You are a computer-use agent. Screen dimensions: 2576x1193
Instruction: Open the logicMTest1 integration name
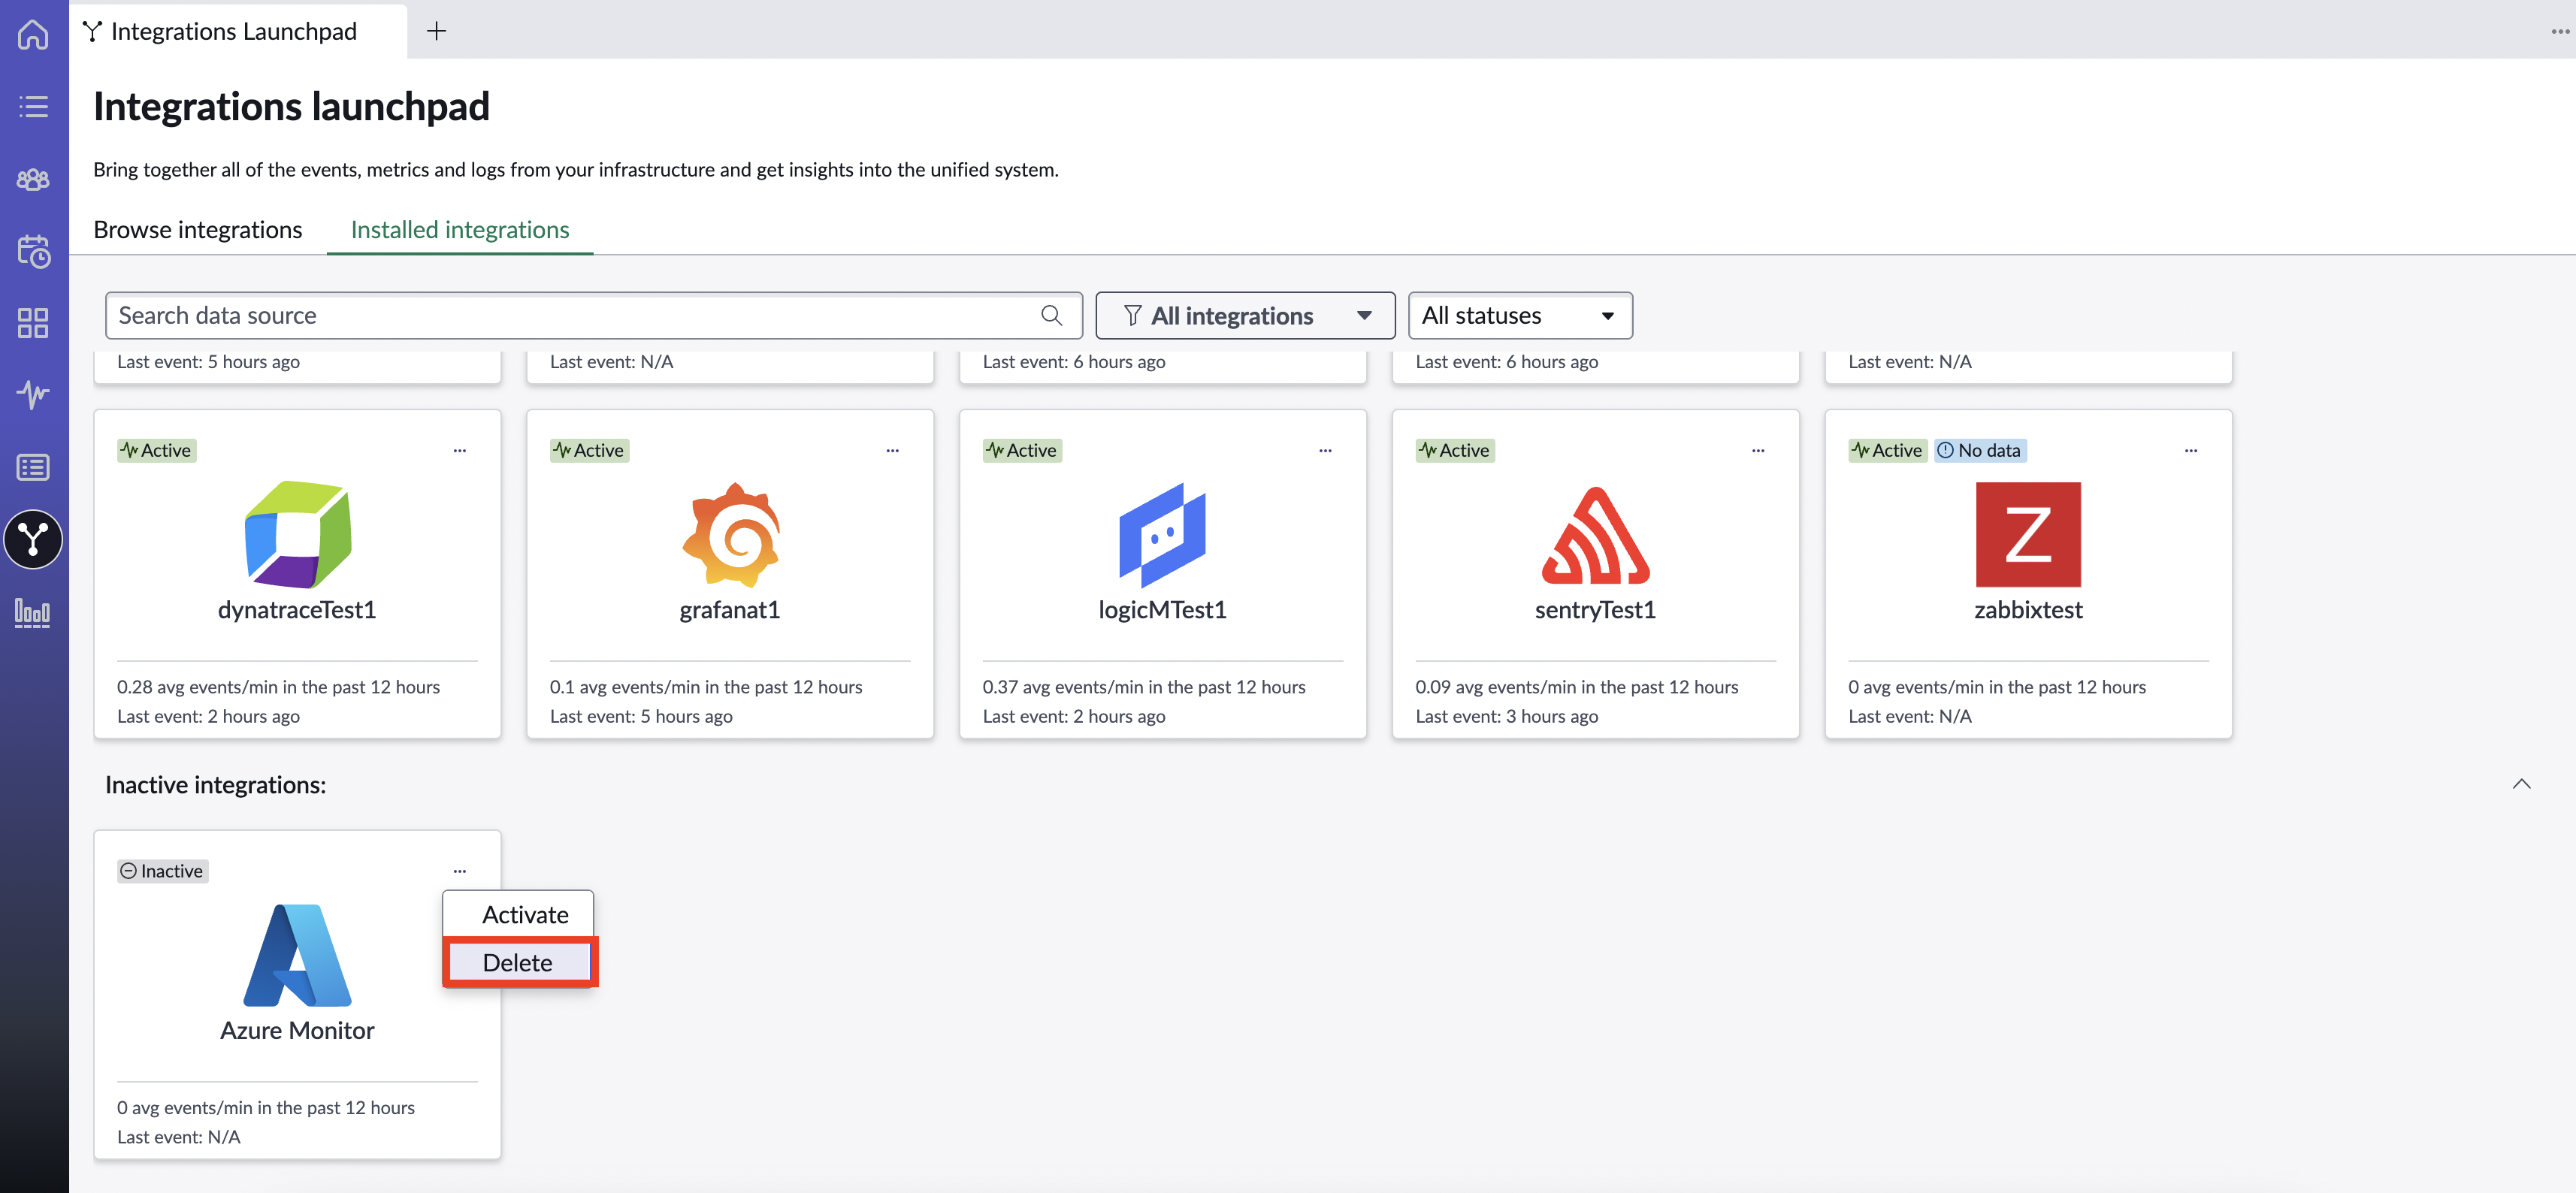pos(1163,610)
